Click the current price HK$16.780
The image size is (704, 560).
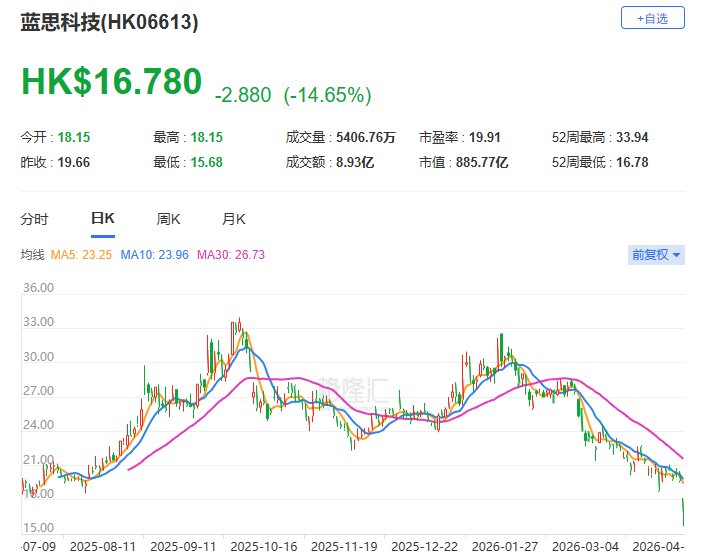111,82
